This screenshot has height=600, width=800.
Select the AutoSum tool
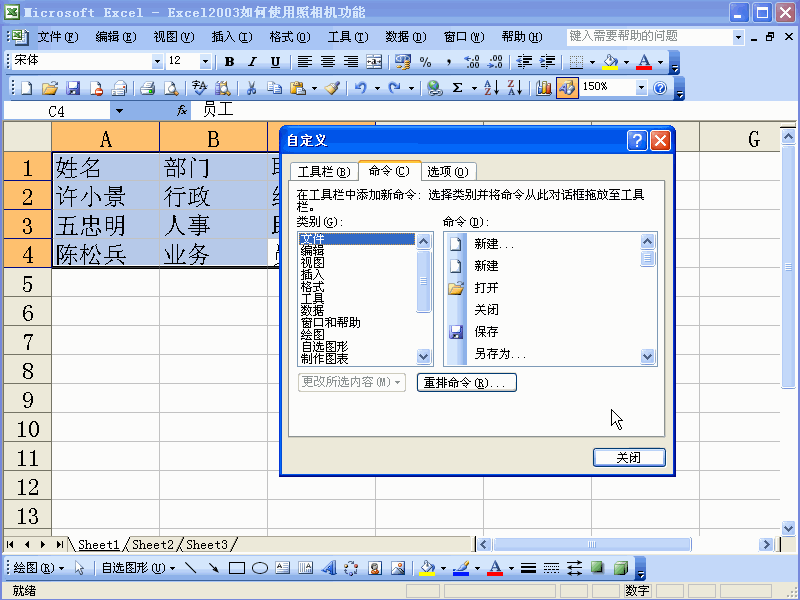[459, 88]
